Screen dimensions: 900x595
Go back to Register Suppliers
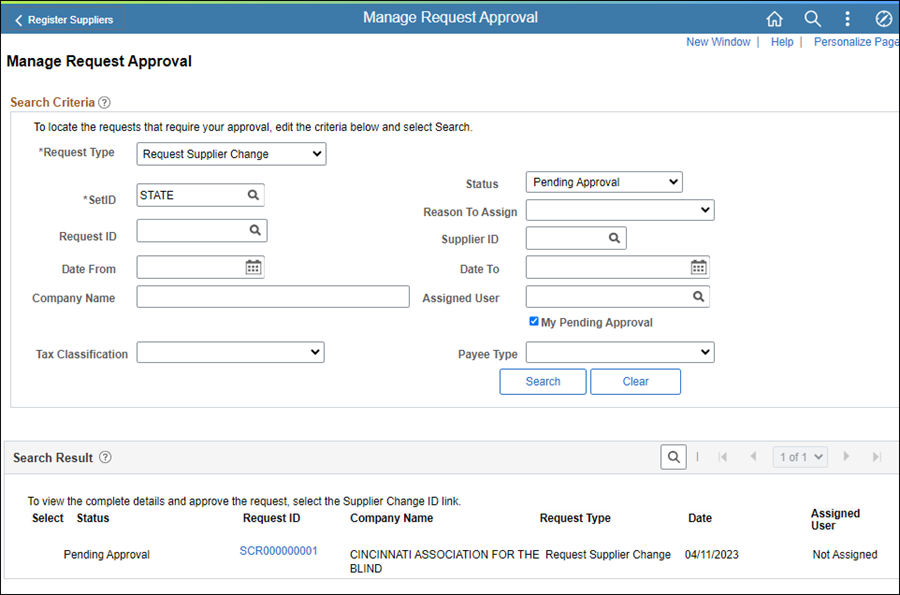[63, 20]
